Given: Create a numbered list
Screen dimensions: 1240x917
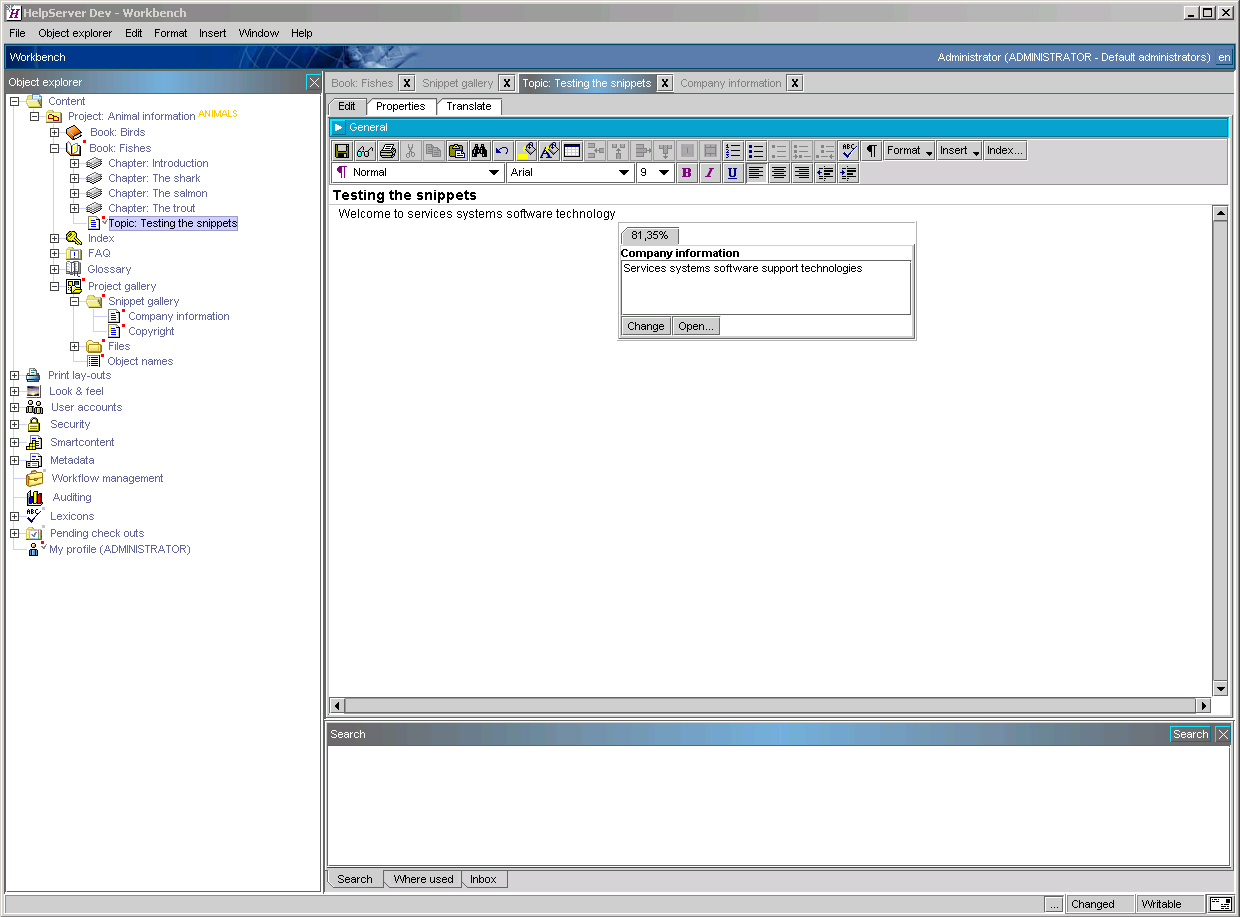Looking at the screenshot, I should click(x=733, y=151).
